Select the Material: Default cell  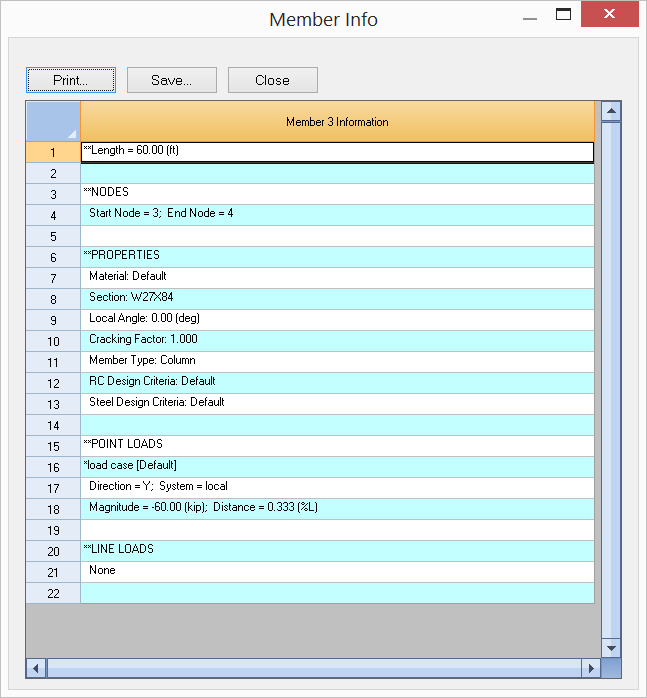coord(337,278)
